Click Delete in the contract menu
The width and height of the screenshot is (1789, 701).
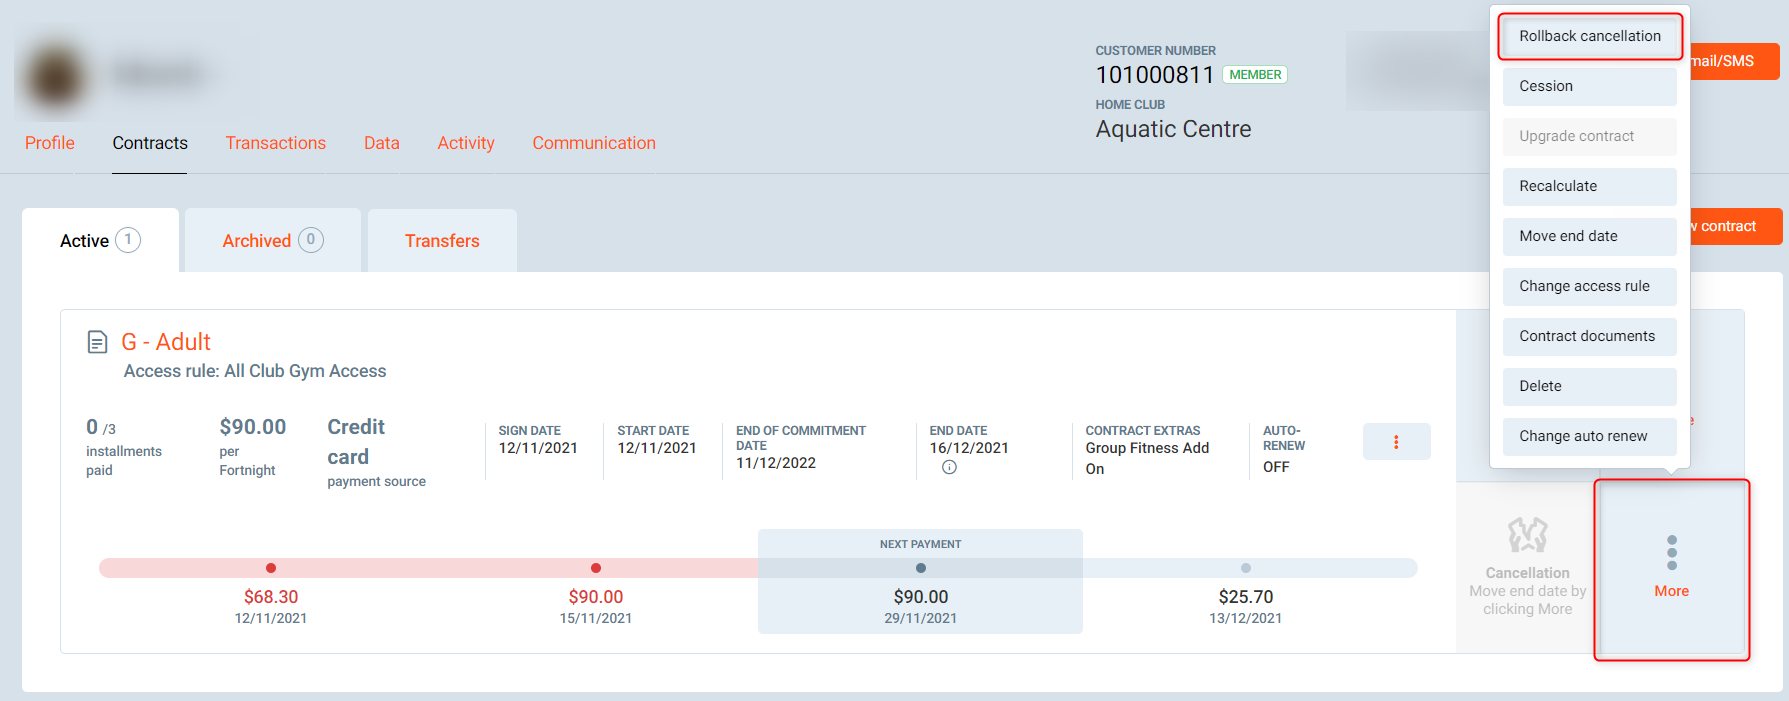pyautogui.click(x=1589, y=386)
